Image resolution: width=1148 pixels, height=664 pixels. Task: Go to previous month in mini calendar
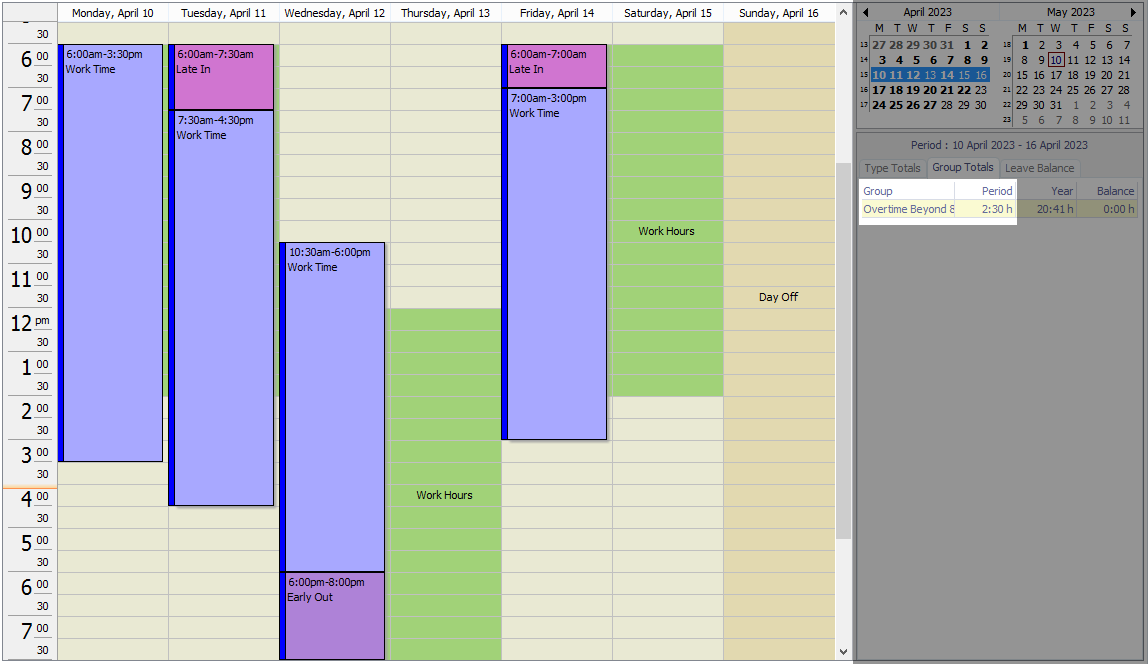pyautogui.click(x=866, y=12)
